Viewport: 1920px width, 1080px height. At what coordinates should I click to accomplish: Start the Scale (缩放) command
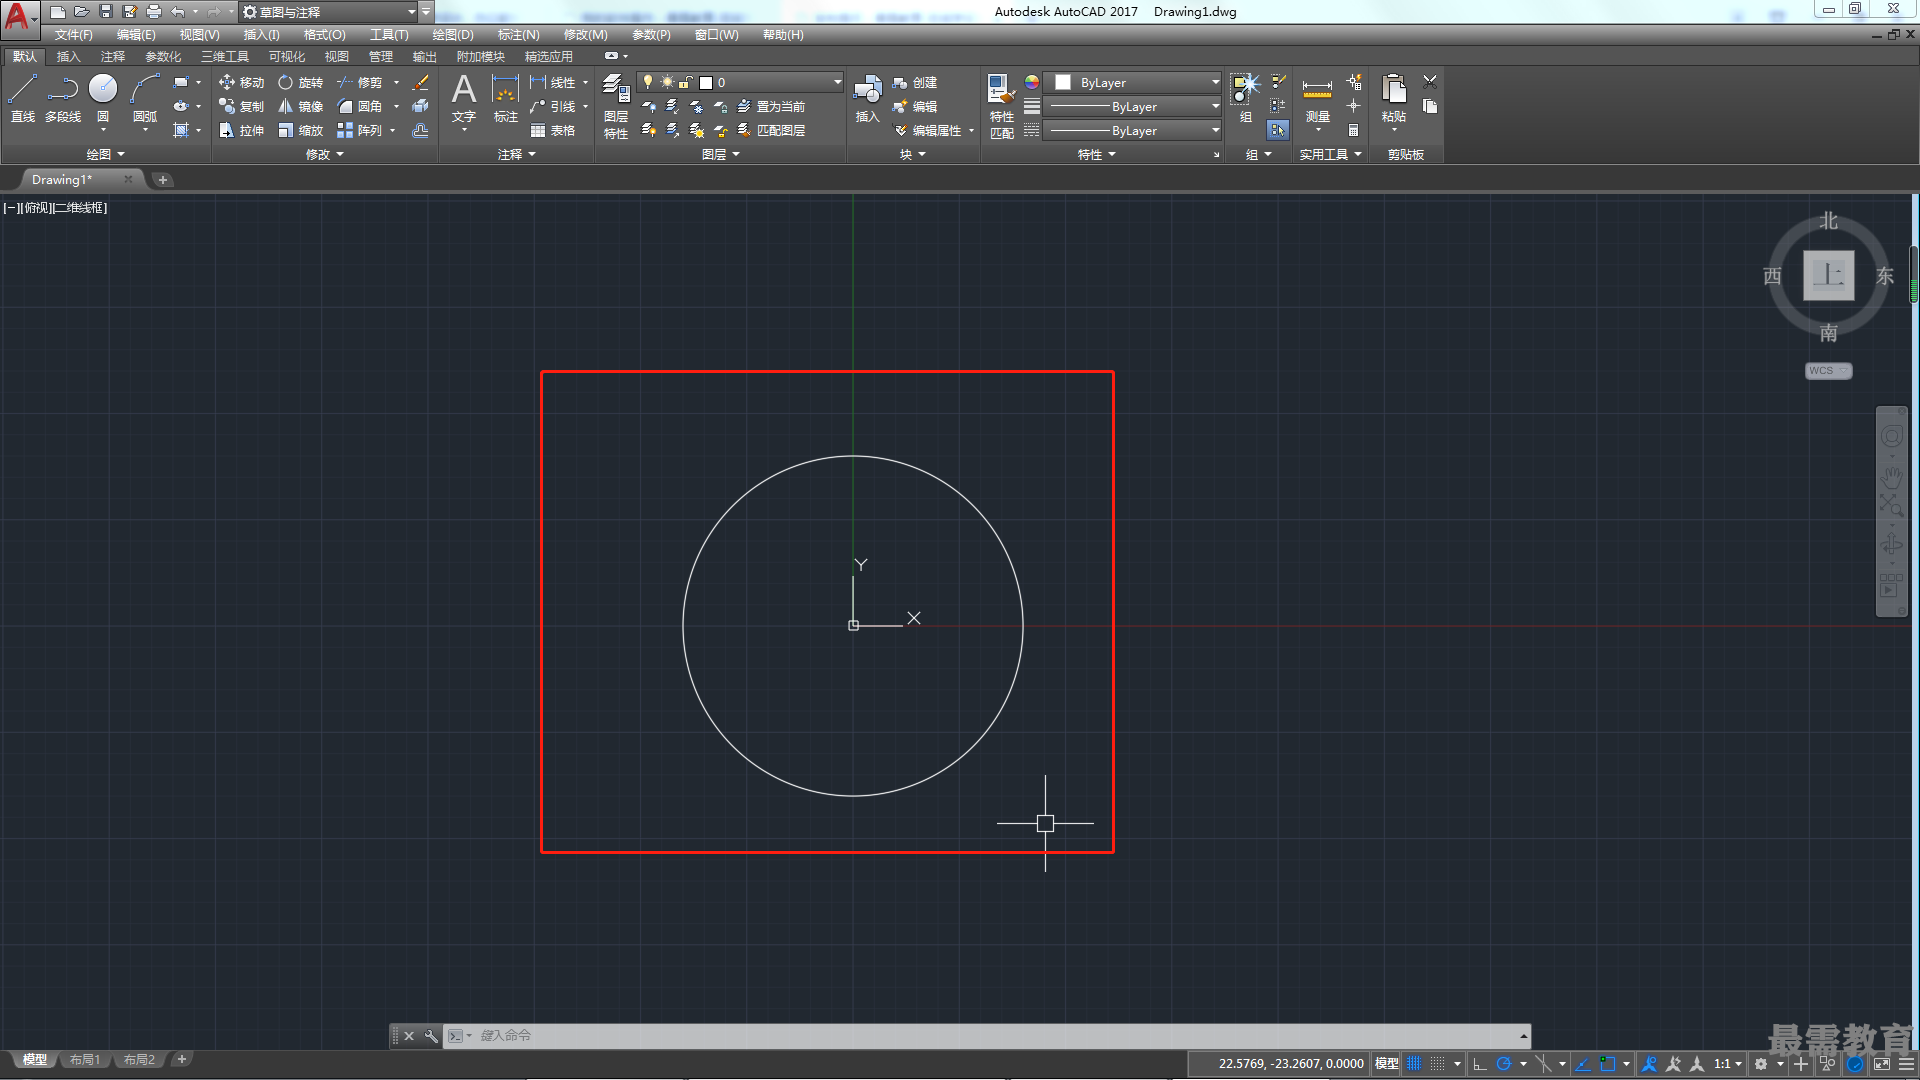click(300, 131)
